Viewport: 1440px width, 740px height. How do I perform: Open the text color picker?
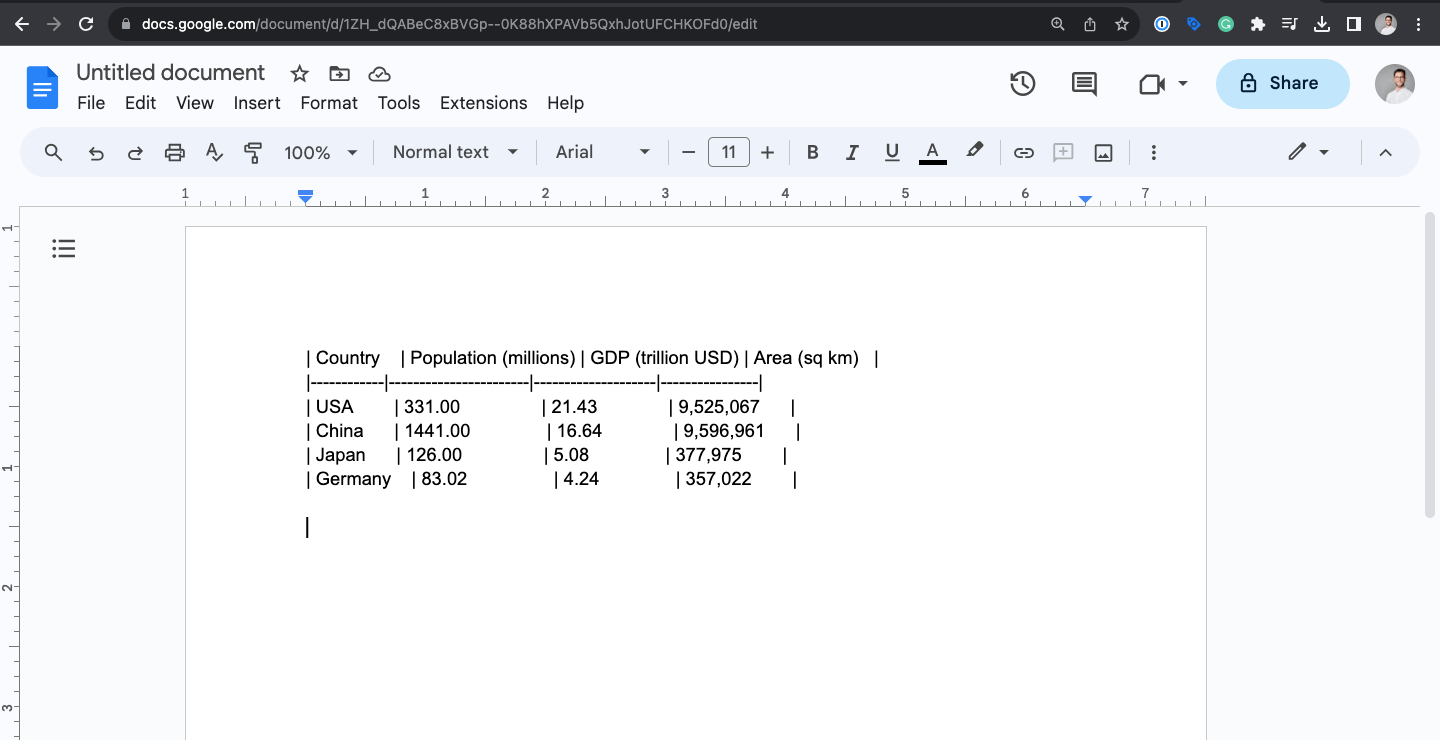(x=932, y=153)
